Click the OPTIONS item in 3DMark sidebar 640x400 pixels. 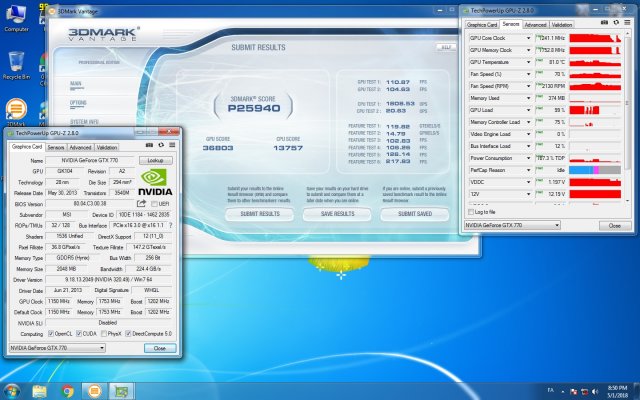[78, 102]
